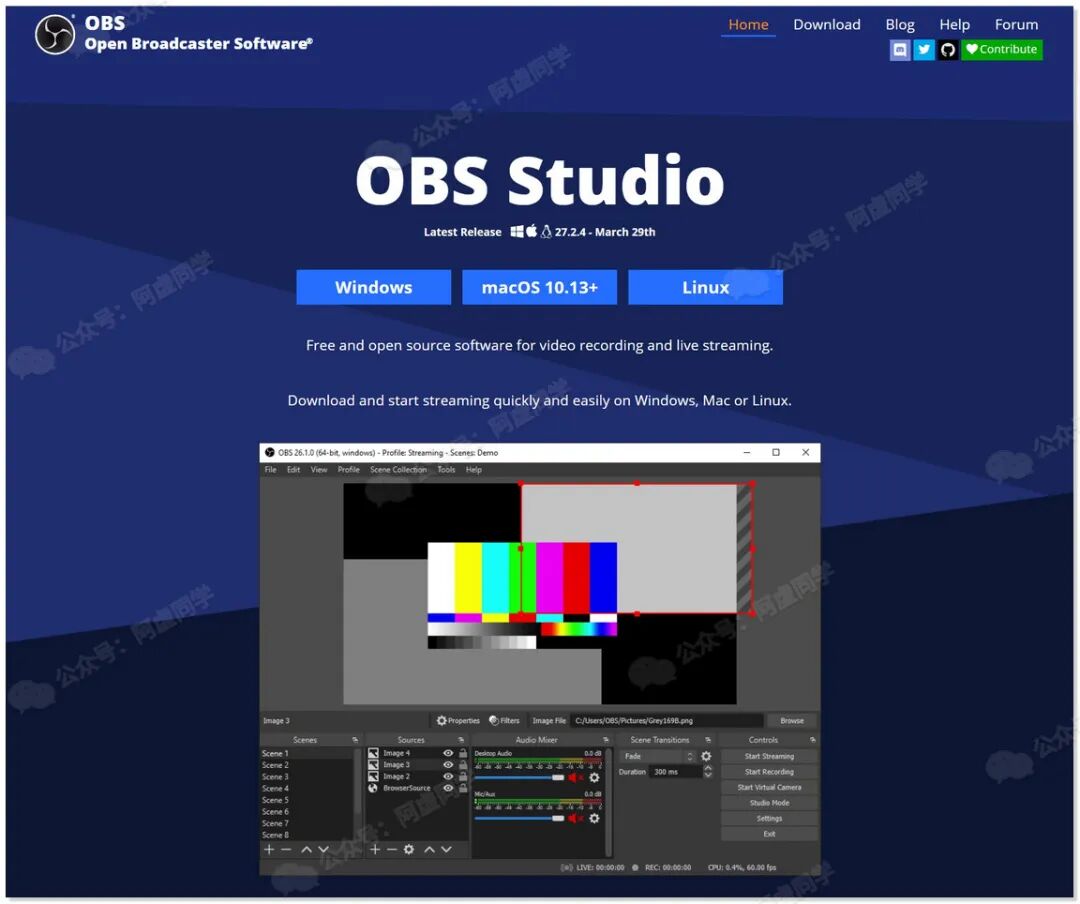Open the Discord chat icon link

(900, 50)
